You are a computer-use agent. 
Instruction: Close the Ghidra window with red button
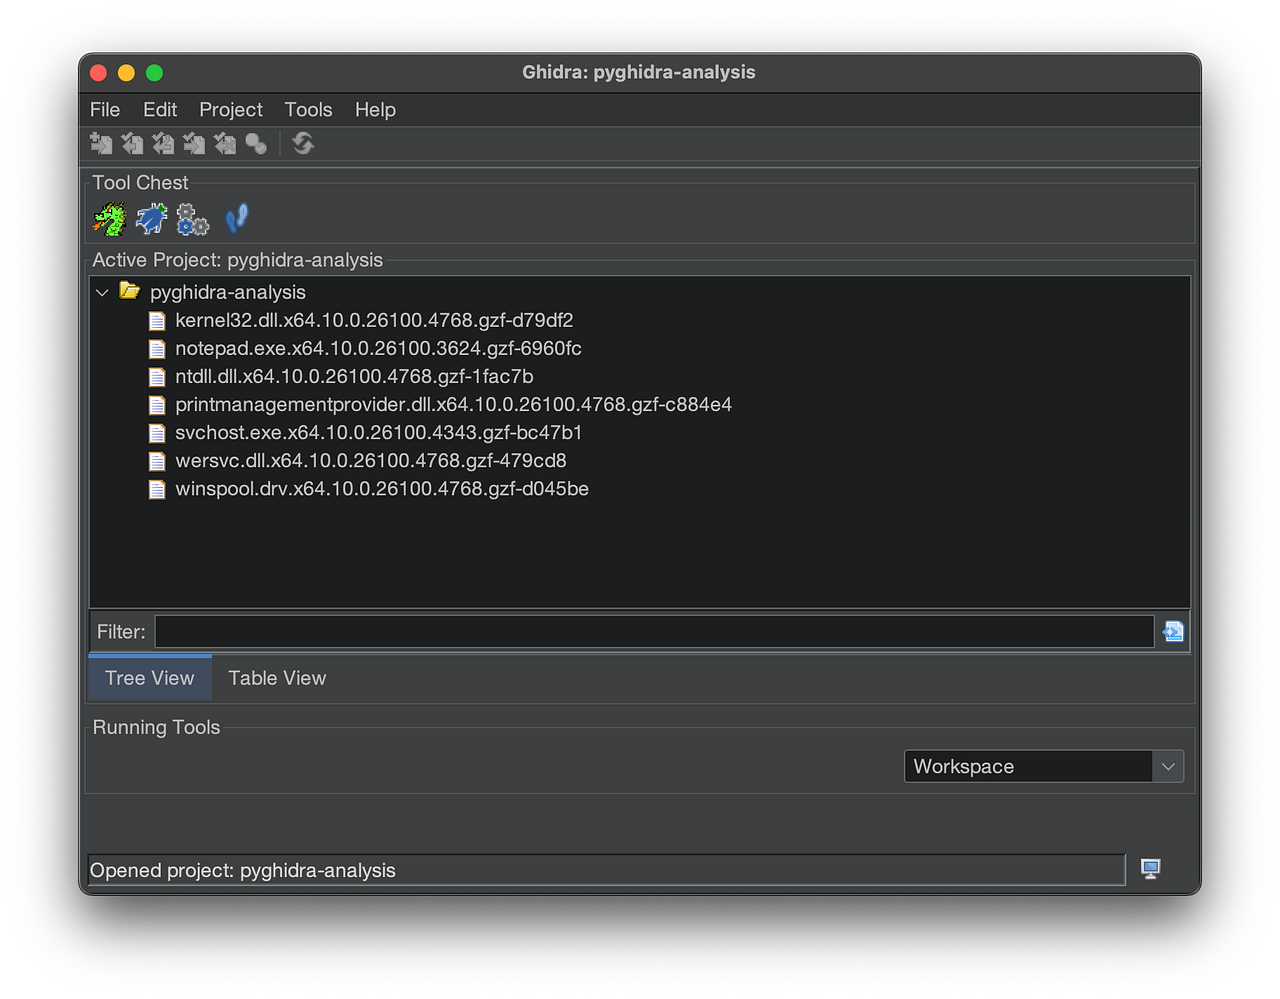(x=98, y=73)
